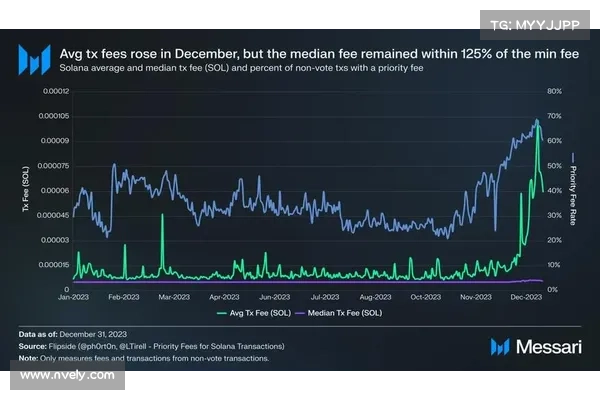Click the Messari logo icon in the footer
This screenshot has width=600, height=400.
pos(500,347)
